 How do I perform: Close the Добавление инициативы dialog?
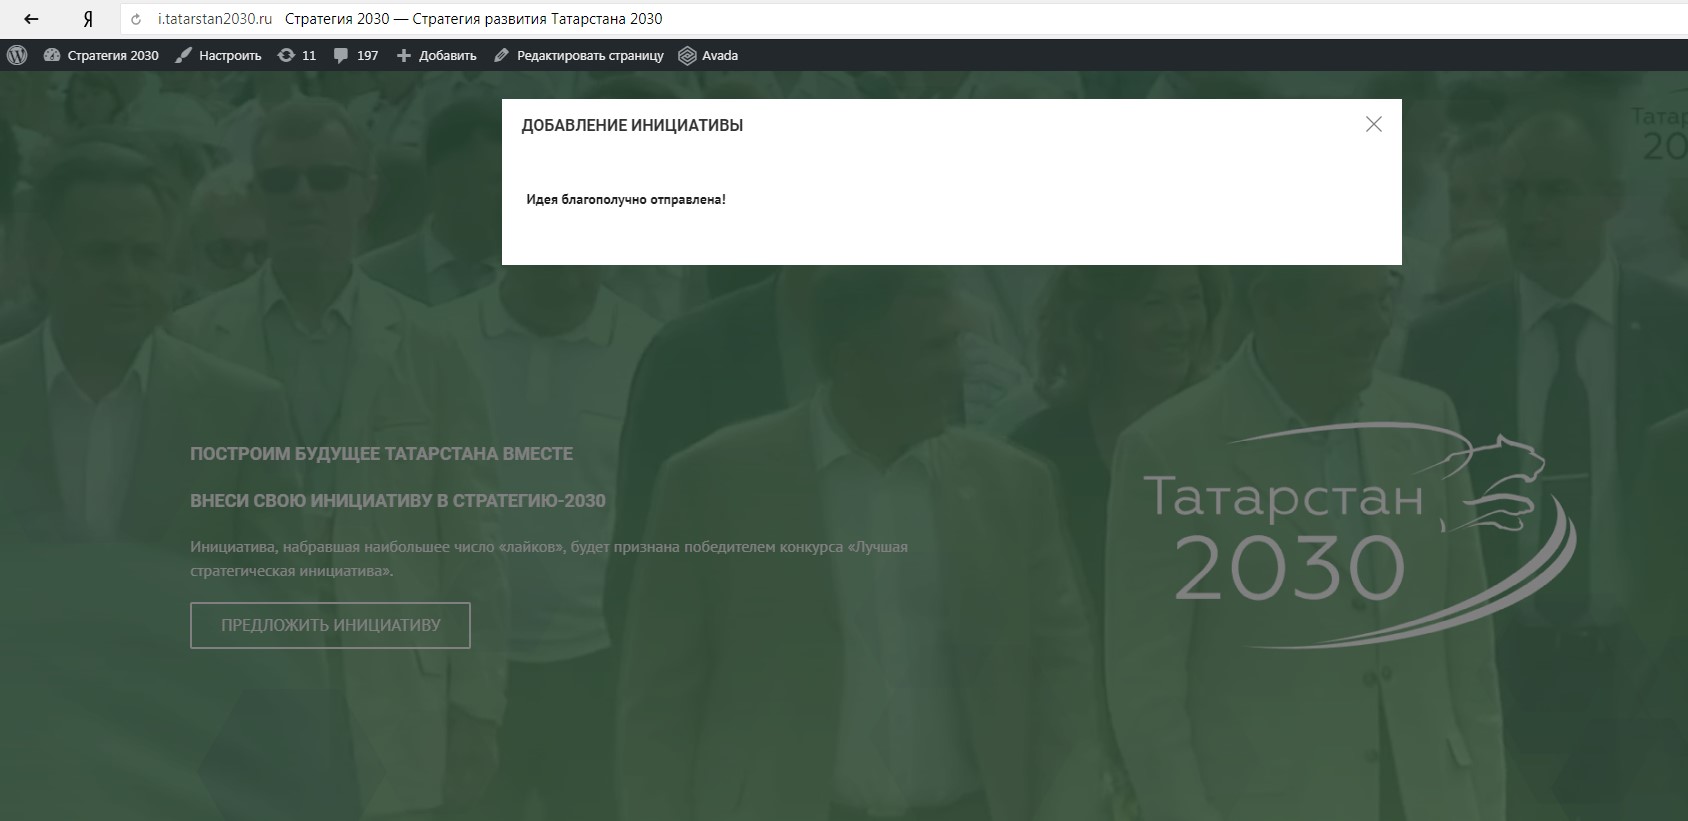(1374, 124)
